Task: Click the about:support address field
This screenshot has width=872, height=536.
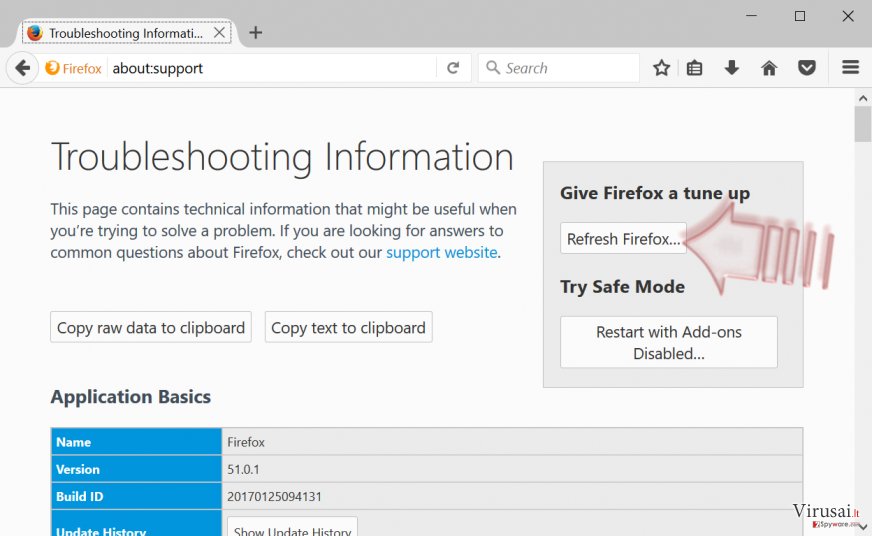Action: (x=272, y=68)
